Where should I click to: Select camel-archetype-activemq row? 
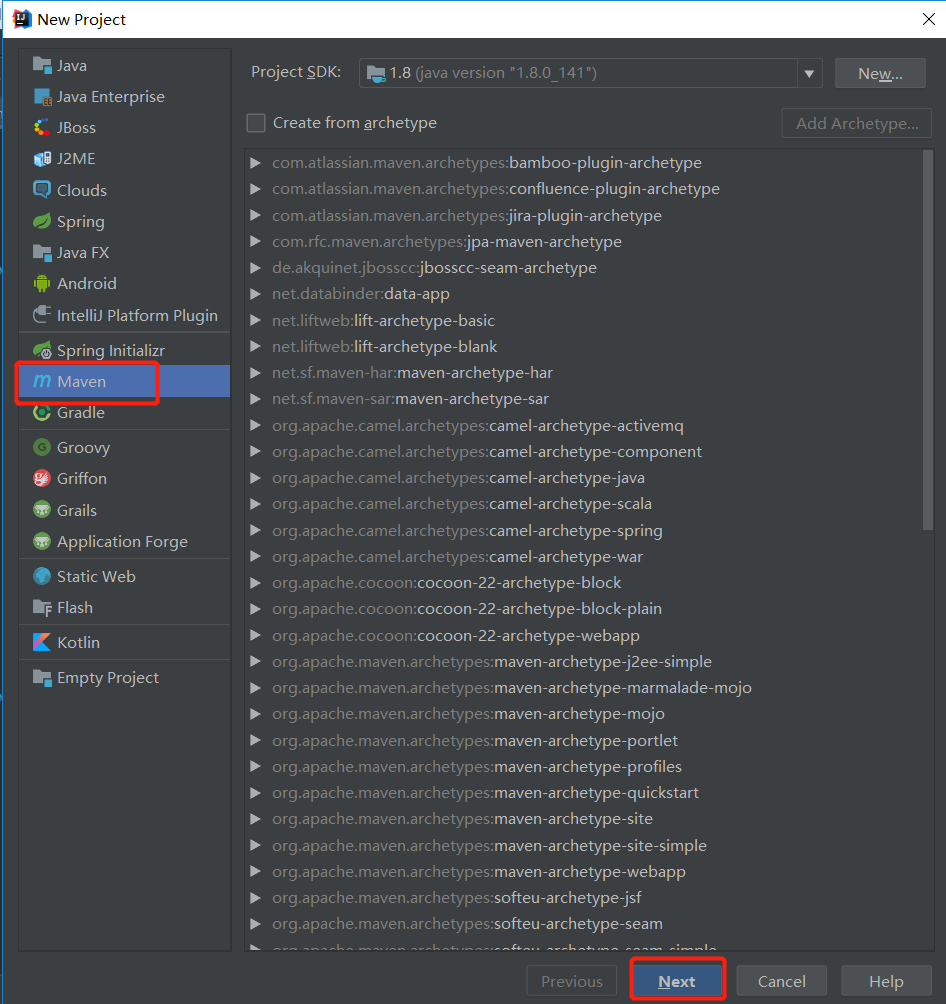tap(583, 425)
